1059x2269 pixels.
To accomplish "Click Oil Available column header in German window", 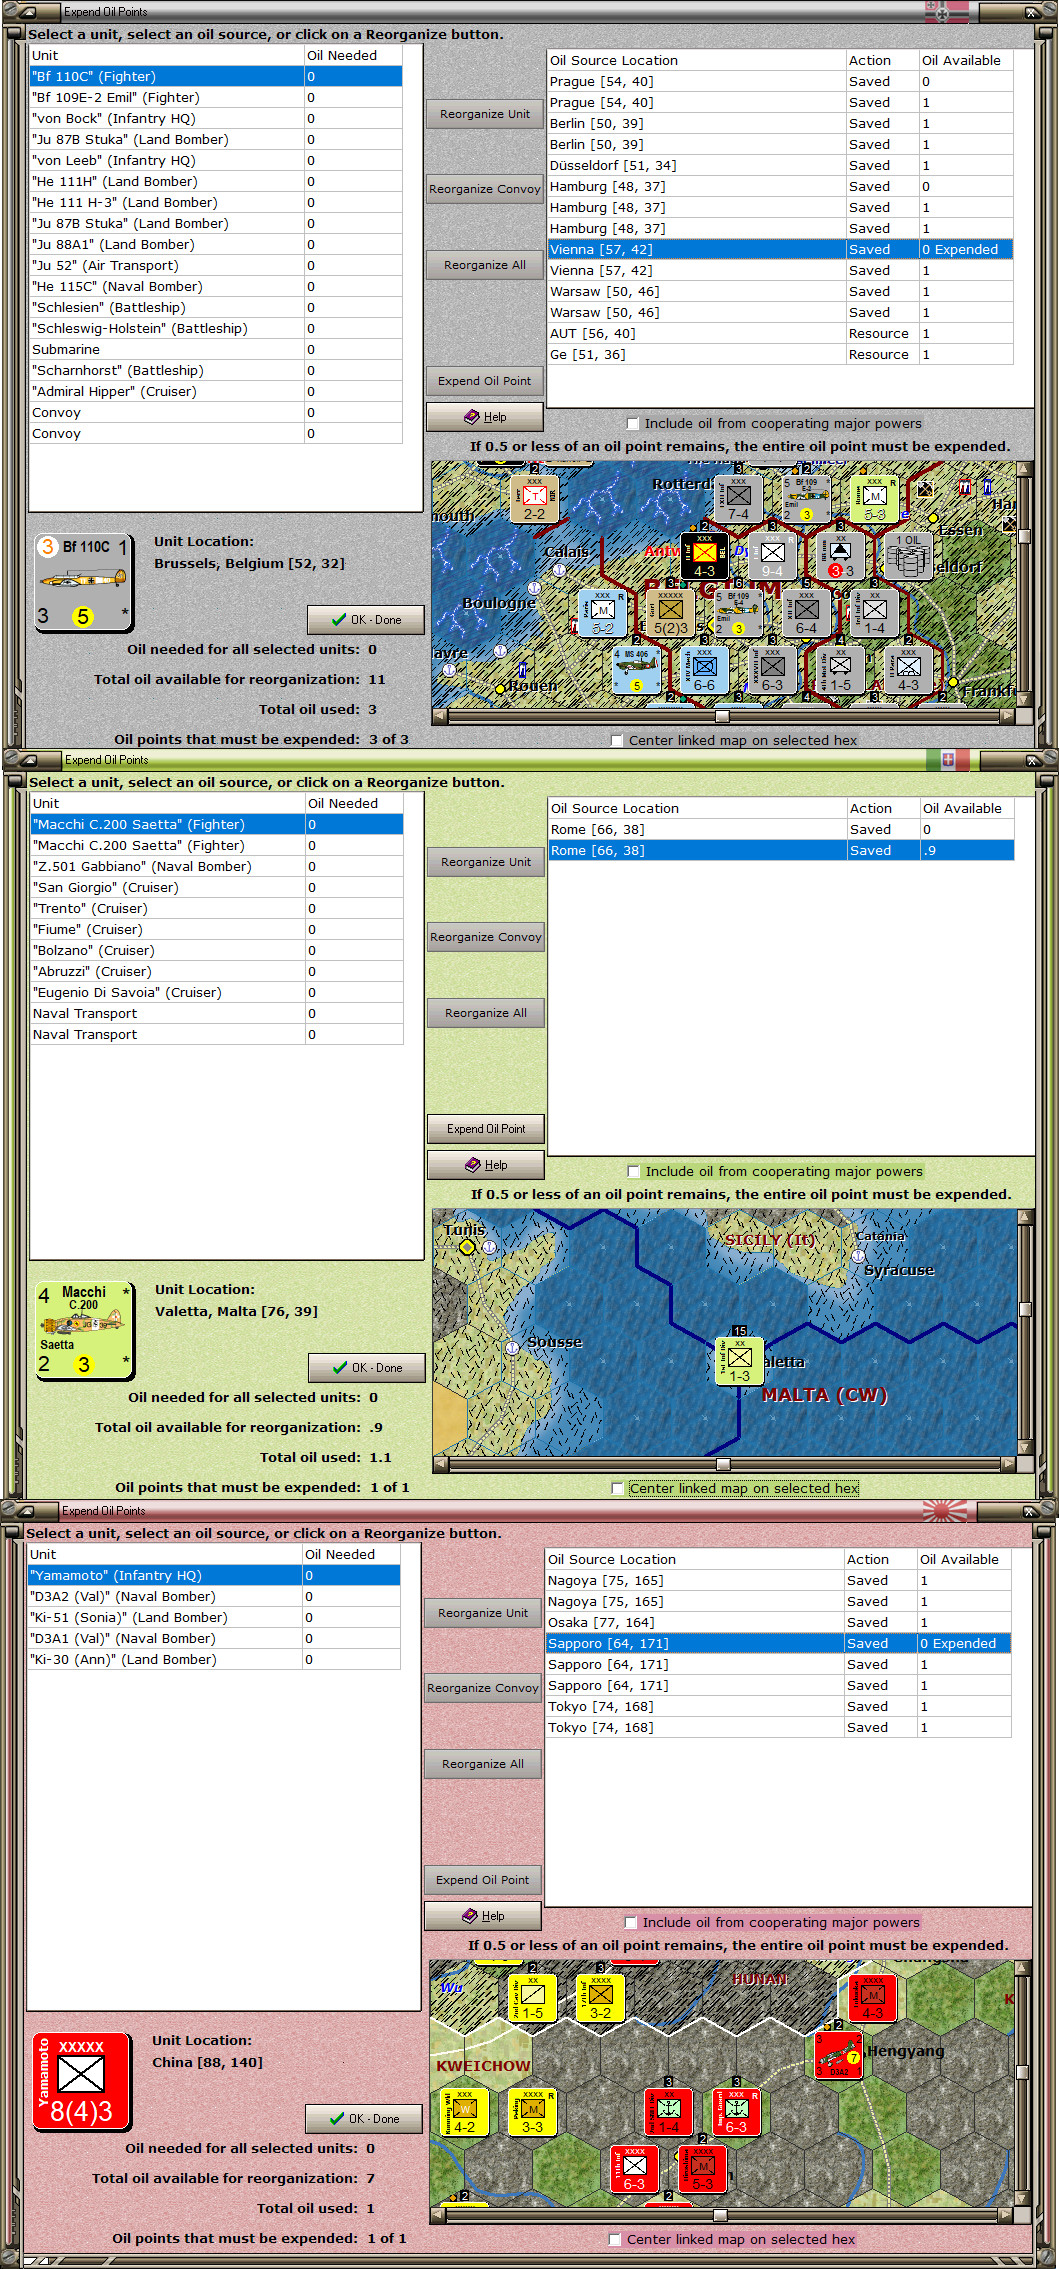I will tap(966, 61).
